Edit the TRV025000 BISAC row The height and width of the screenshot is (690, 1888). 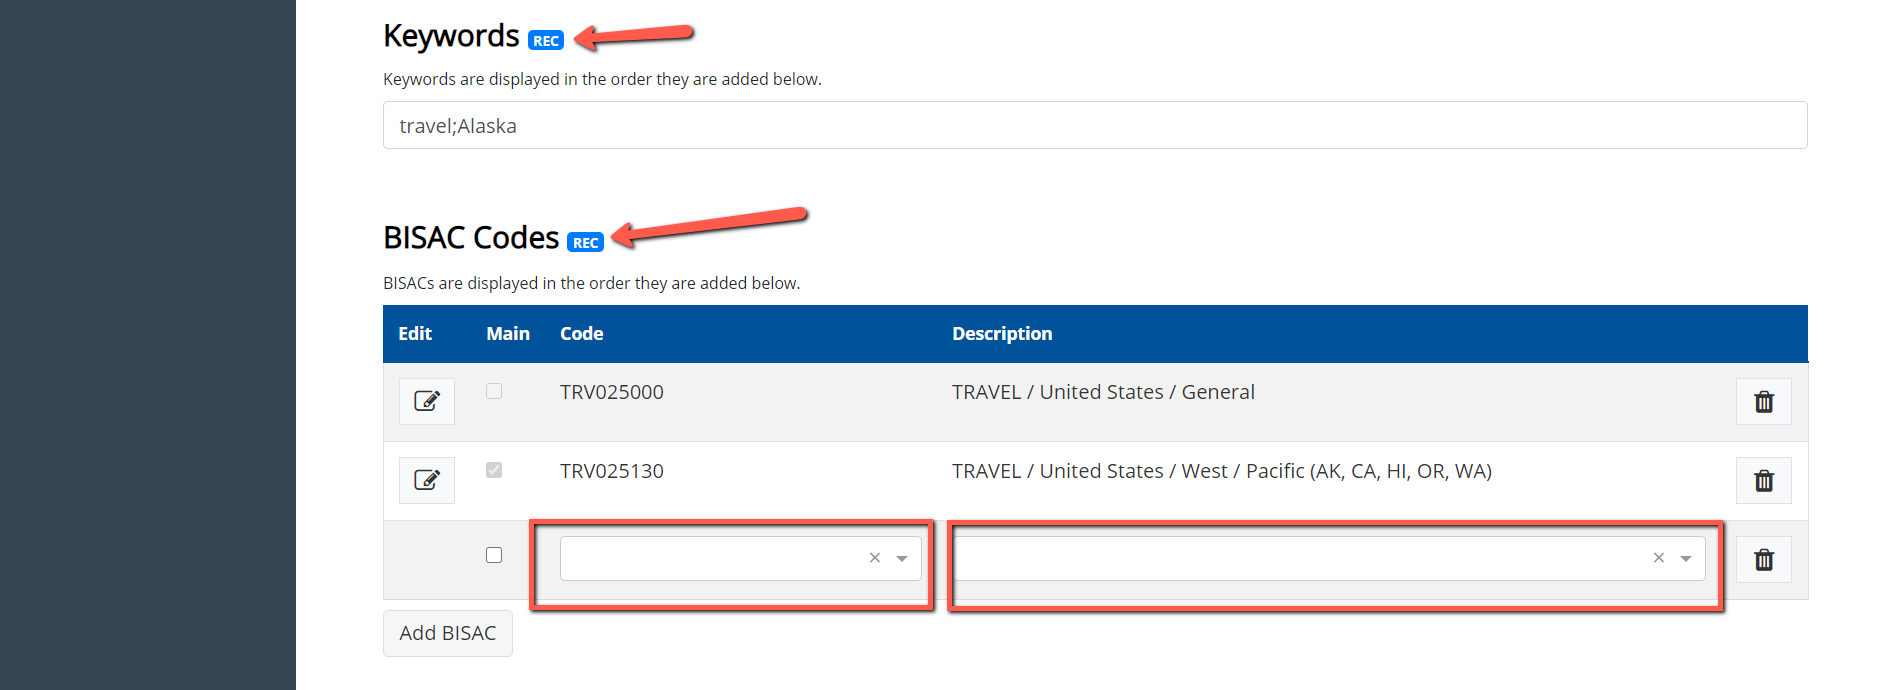click(x=427, y=401)
